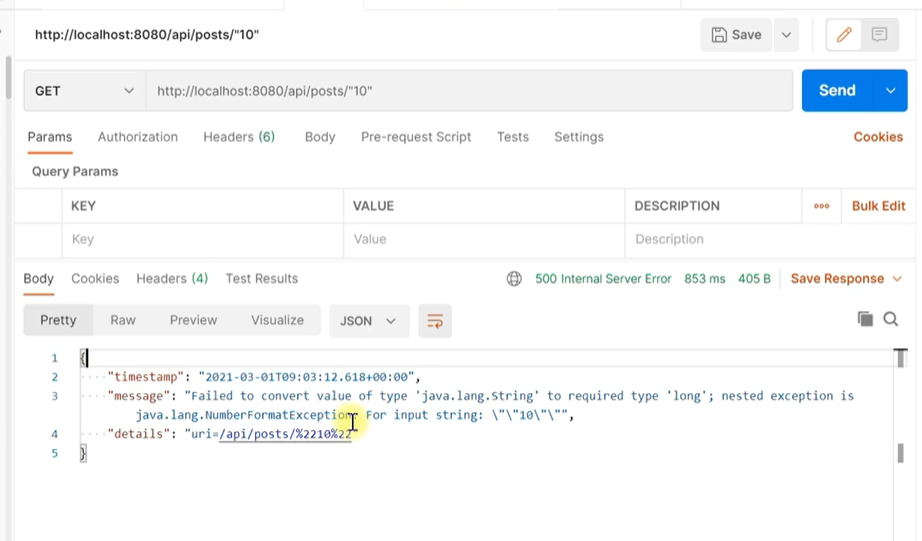Open the Test Results tab
Screen dimensions: 922x541
262,279
